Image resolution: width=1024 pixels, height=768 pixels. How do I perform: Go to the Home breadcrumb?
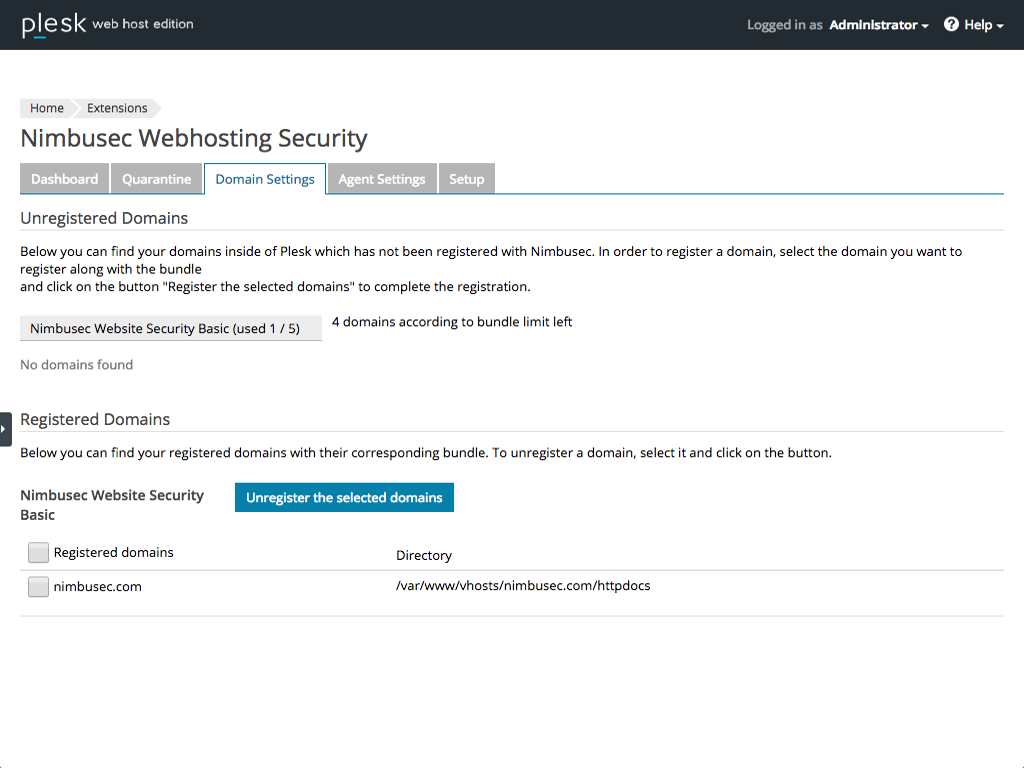click(47, 108)
